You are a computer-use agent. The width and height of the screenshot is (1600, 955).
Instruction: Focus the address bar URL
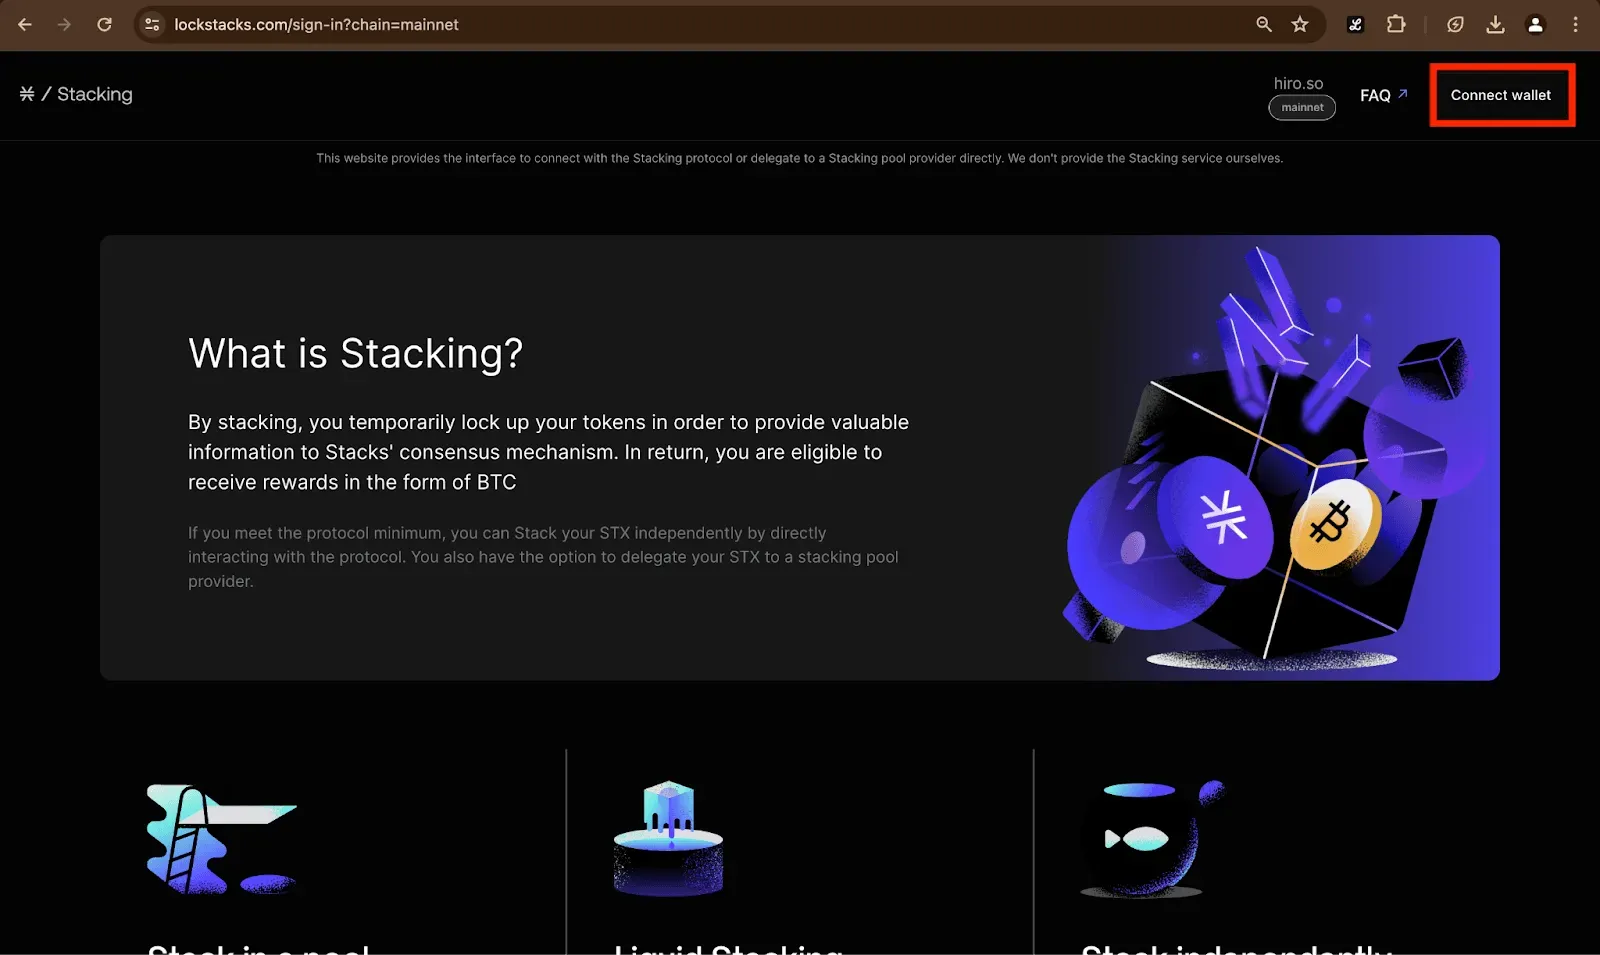pos(316,24)
